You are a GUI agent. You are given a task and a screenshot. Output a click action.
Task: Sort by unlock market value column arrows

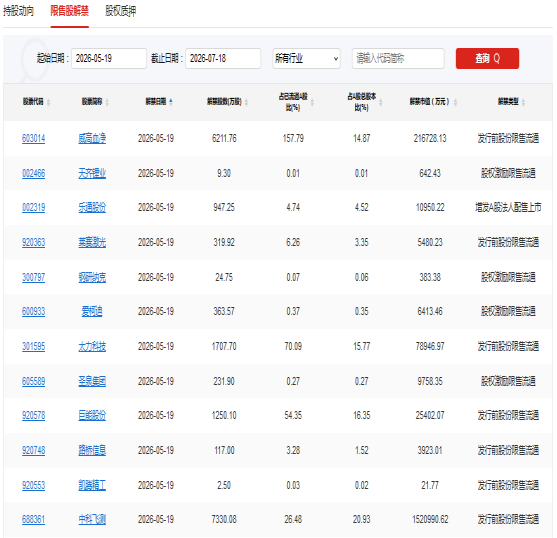[x=455, y=102]
